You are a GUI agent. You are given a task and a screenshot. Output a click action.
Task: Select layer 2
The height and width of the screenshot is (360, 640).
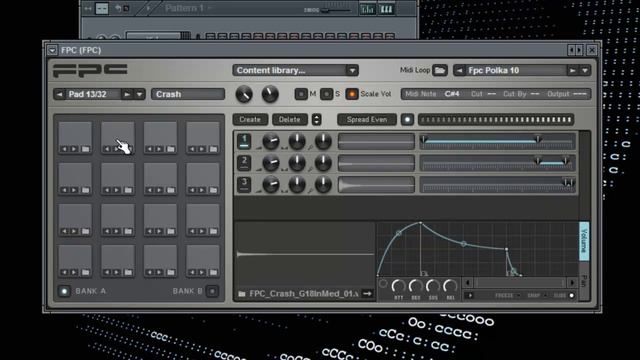(244, 163)
